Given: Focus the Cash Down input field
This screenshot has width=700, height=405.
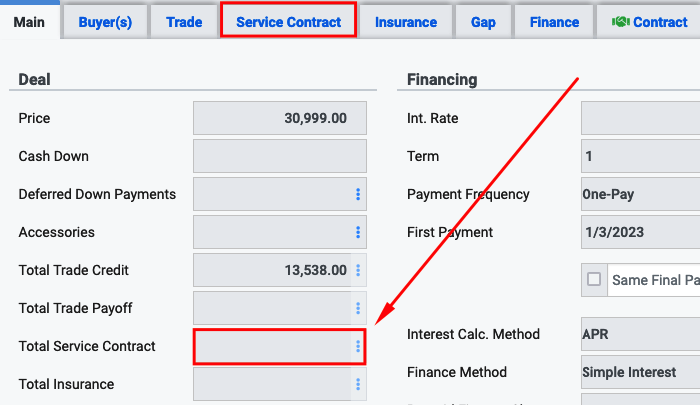Looking at the screenshot, I should pos(280,156).
